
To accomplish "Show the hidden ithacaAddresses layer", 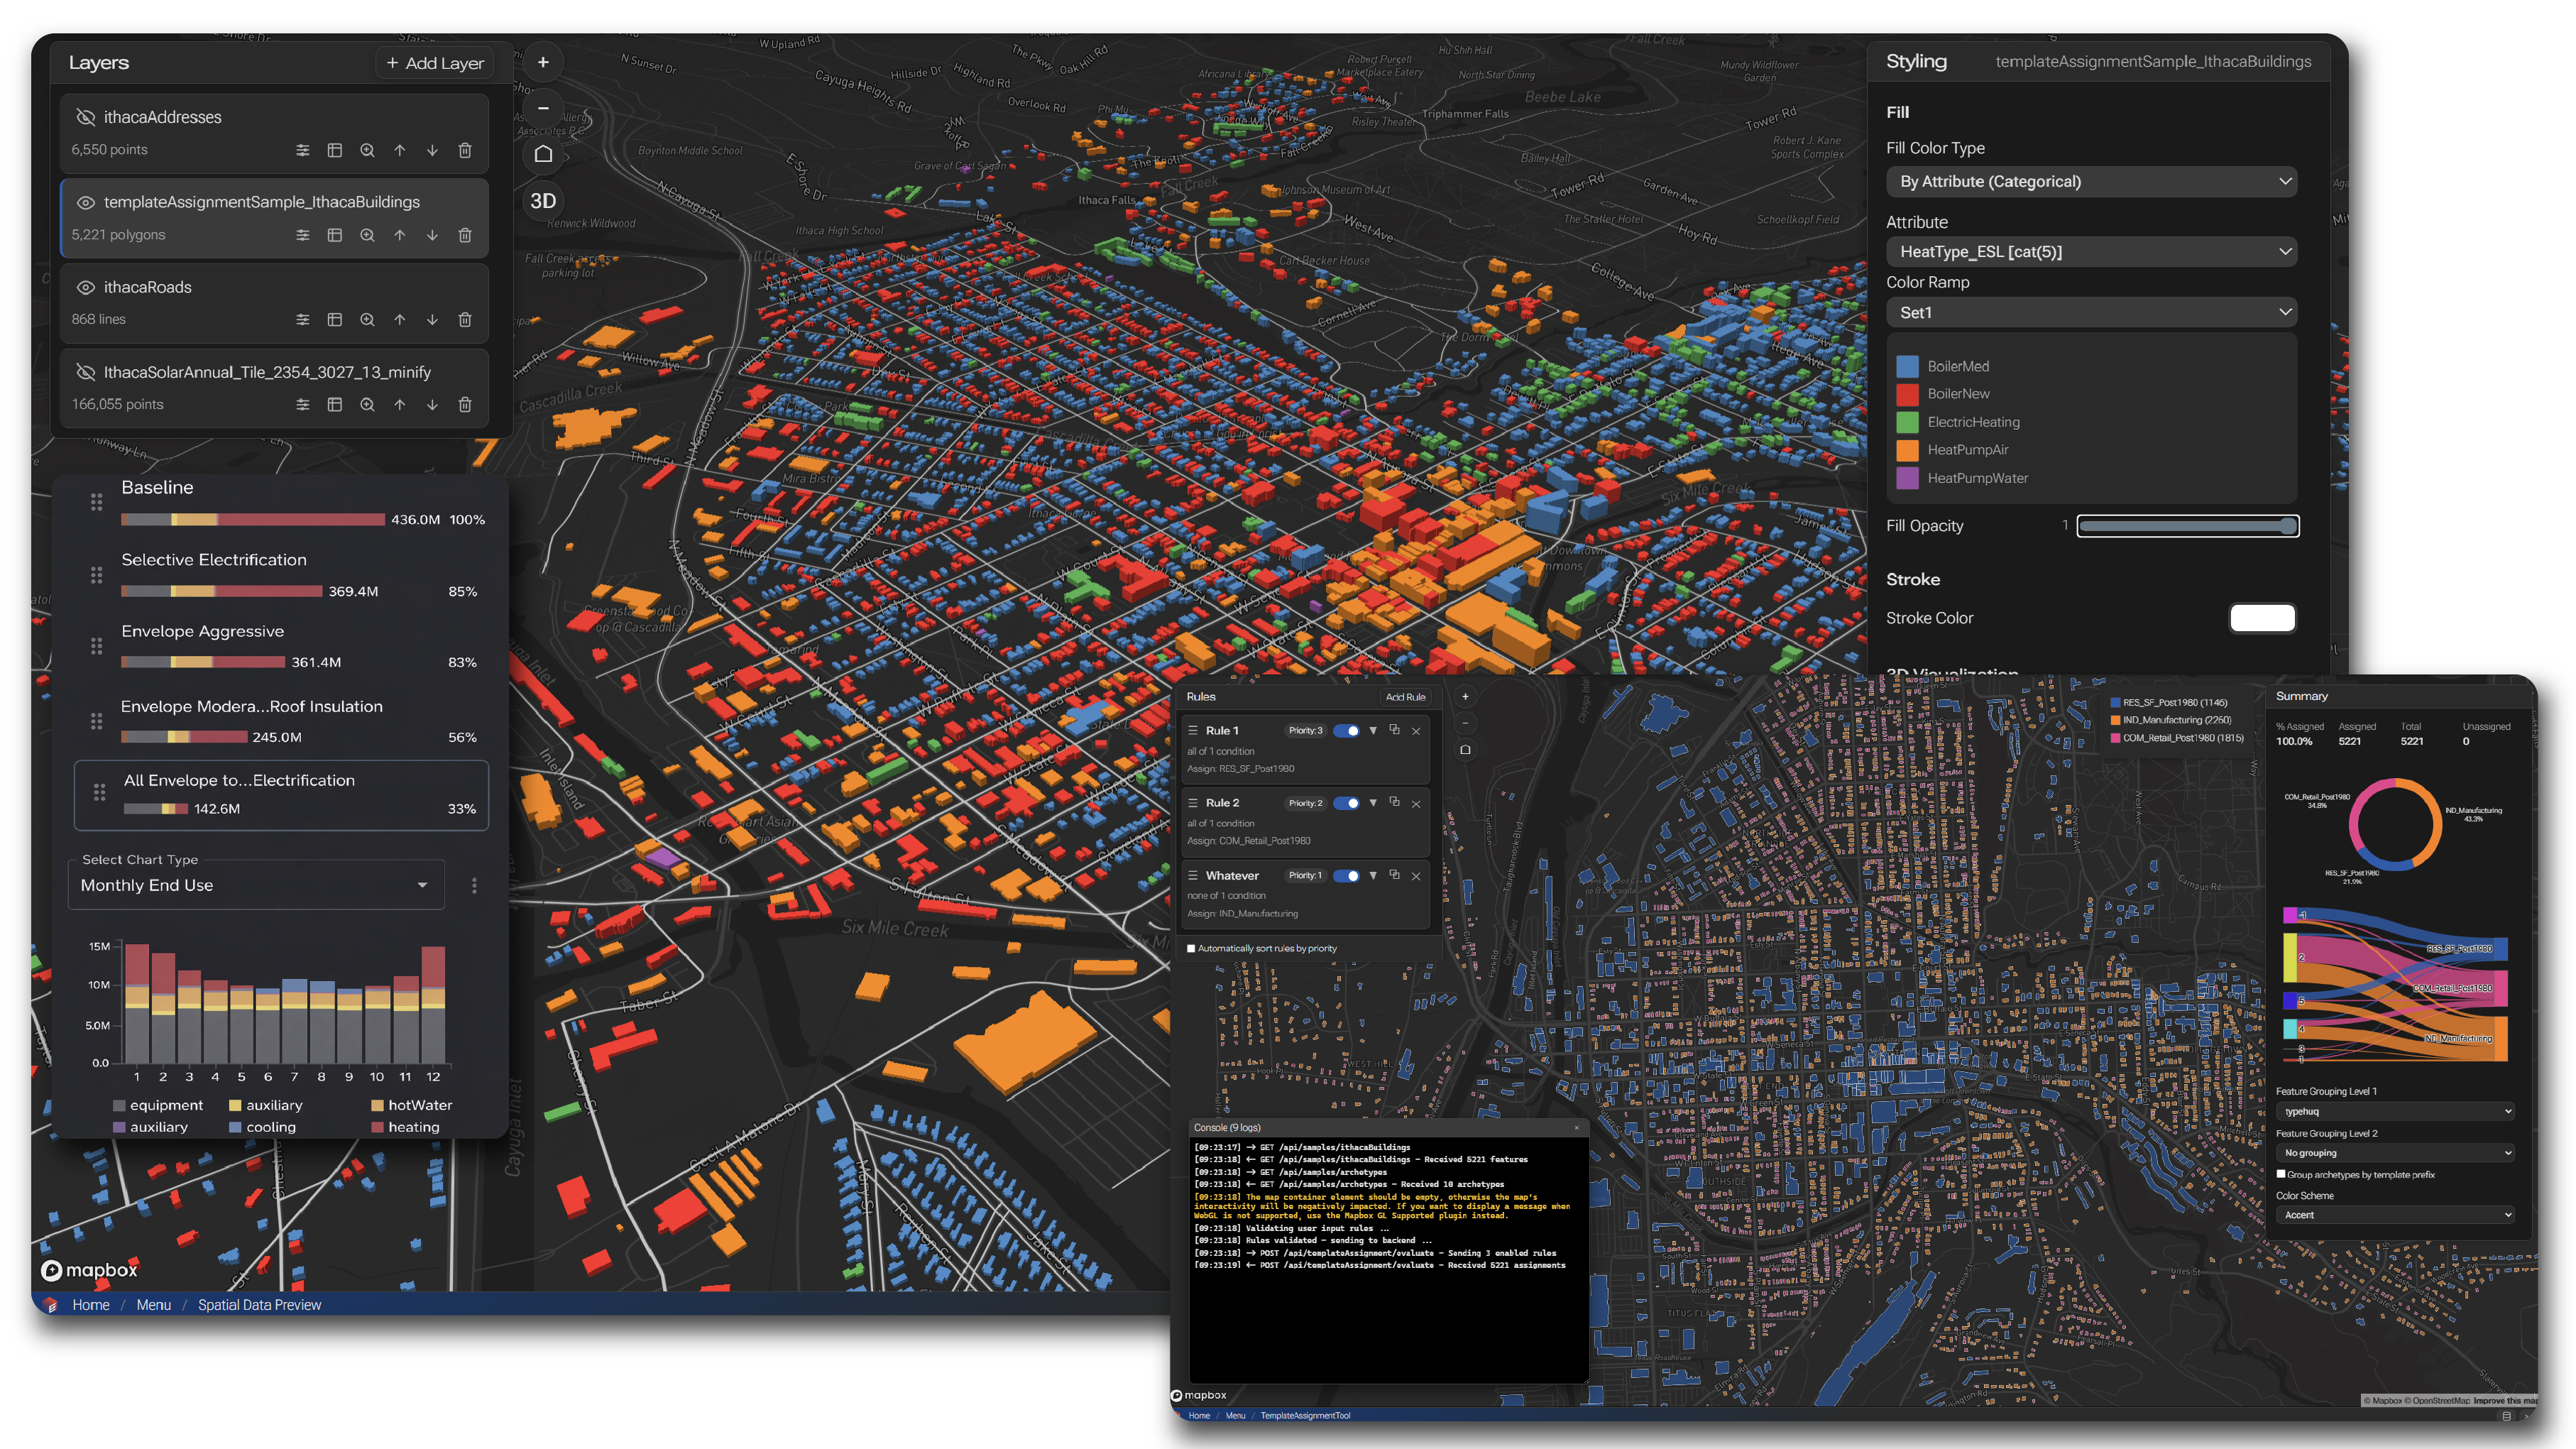I will click(86, 117).
